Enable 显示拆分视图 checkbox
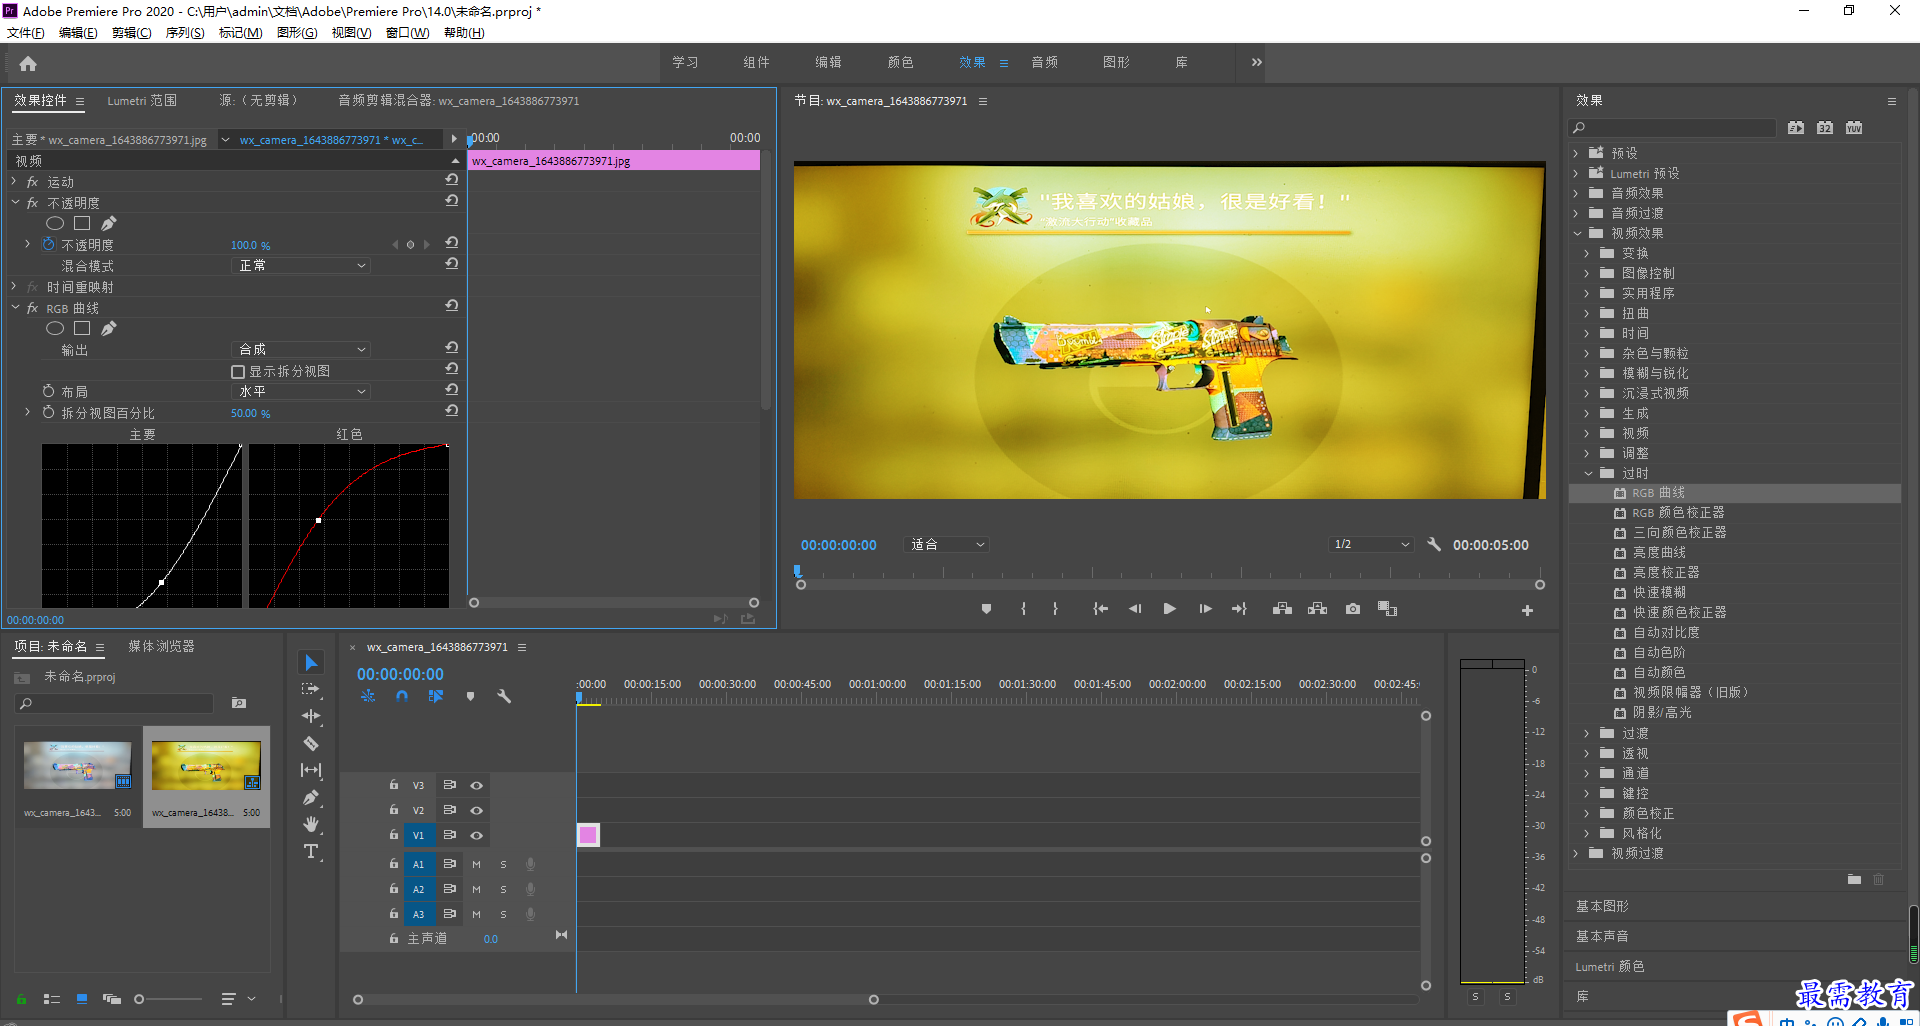This screenshot has height=1026, width=1920. pos(238,372)
